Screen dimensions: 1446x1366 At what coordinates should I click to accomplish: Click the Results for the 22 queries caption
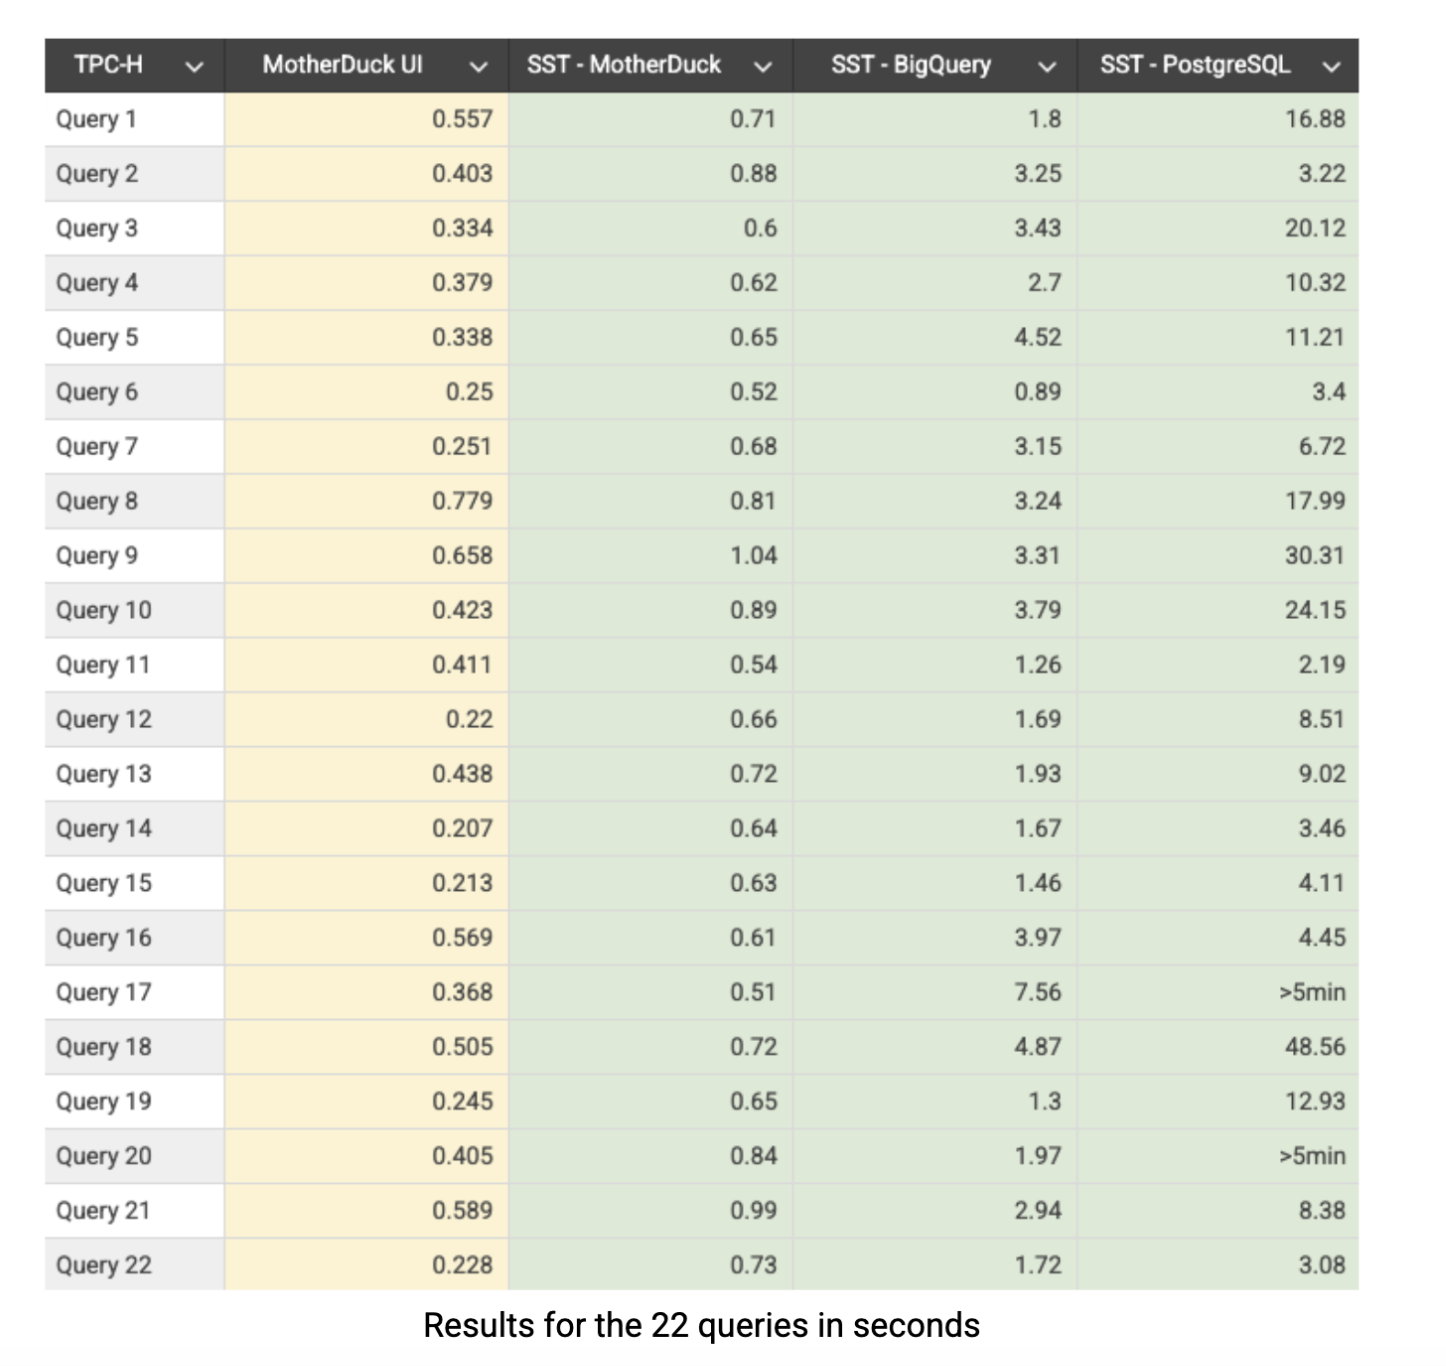pos(701,1326)
